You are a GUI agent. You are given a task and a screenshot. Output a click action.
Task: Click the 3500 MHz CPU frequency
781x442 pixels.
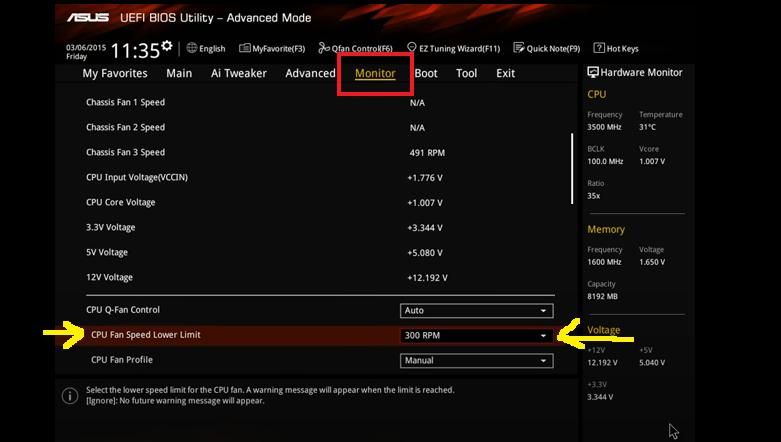(x=604, y=127)
